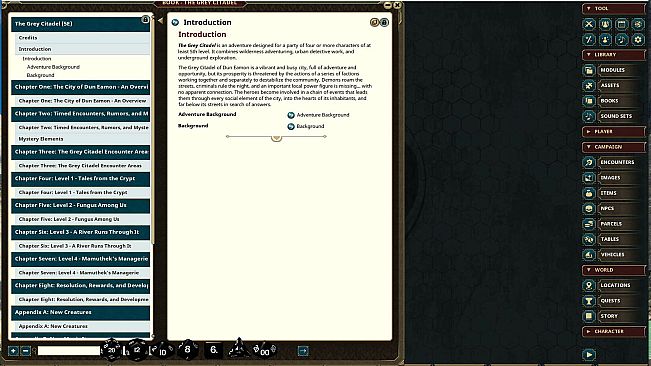This screenshot has width=651, height=366.
Task: Click the Parcels icon
Action: 589,224
